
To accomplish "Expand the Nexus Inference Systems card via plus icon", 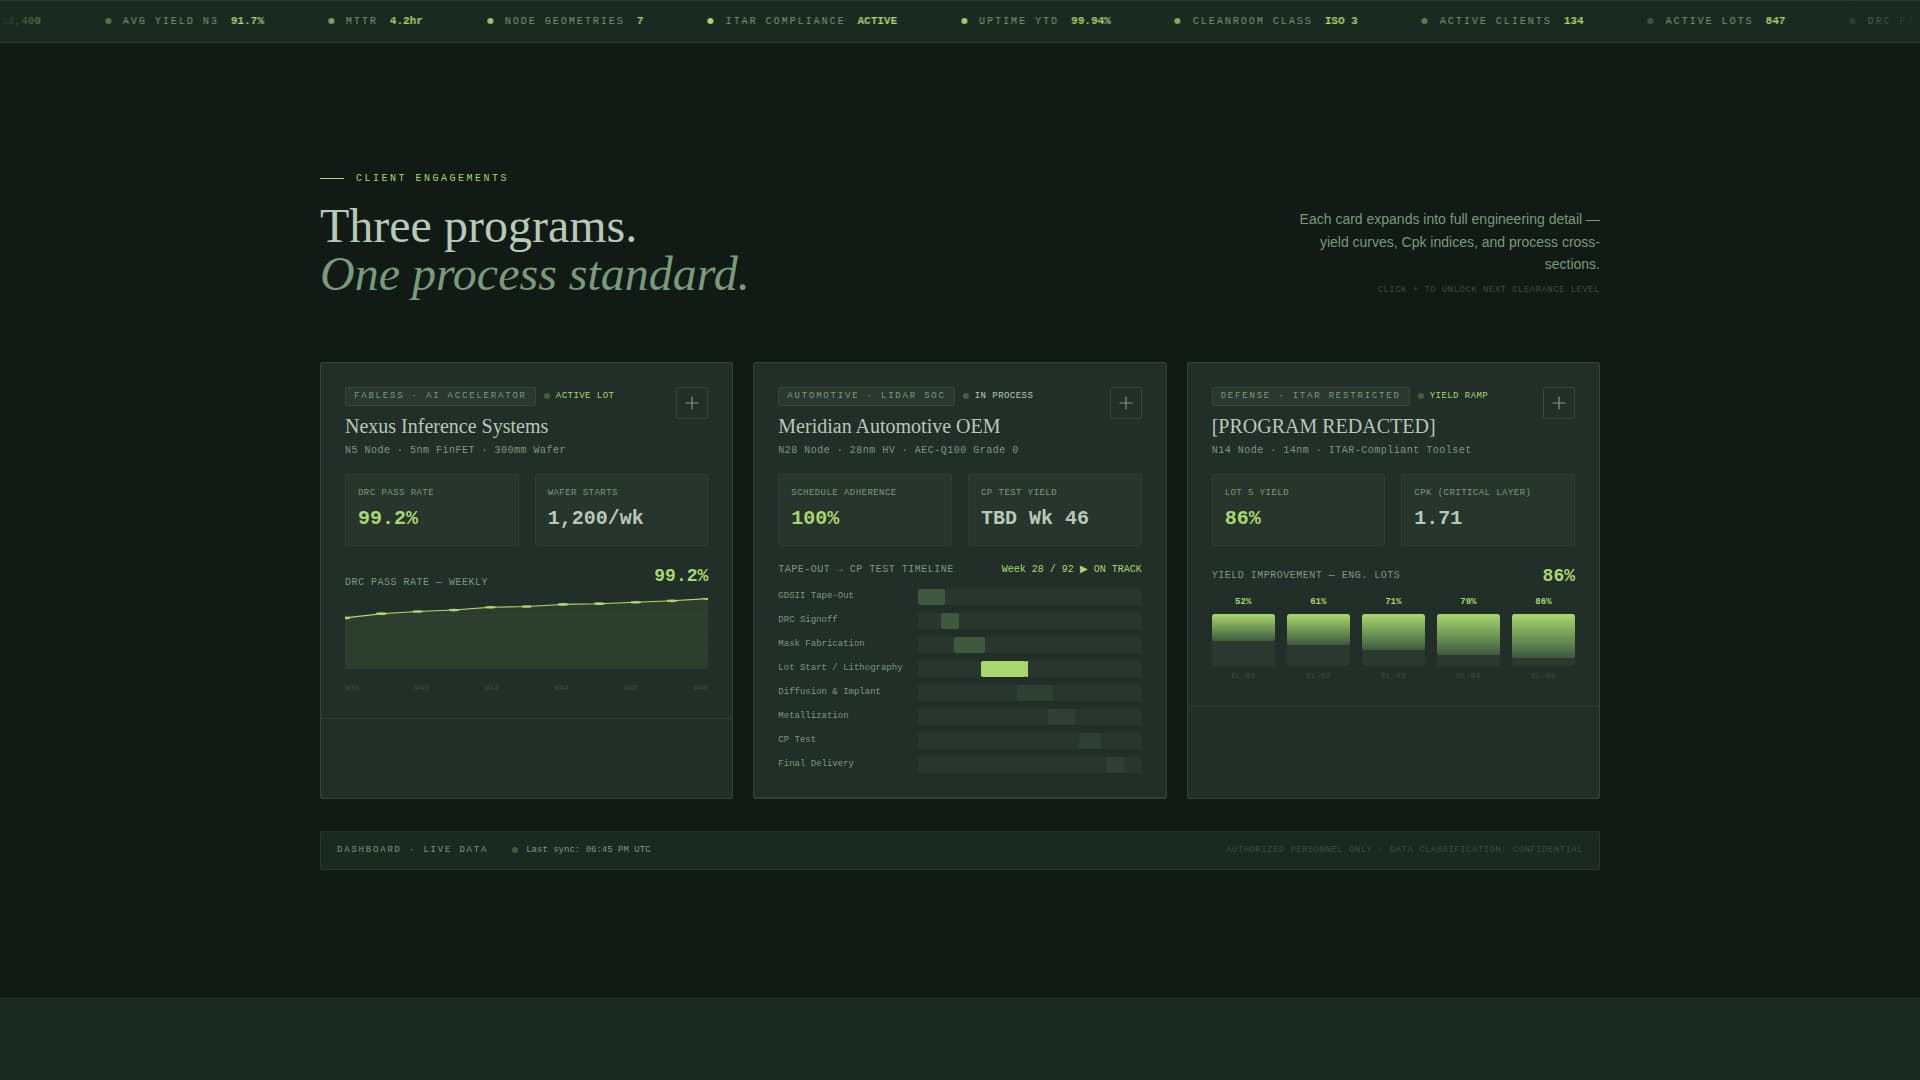I will [x=691, y=403].
